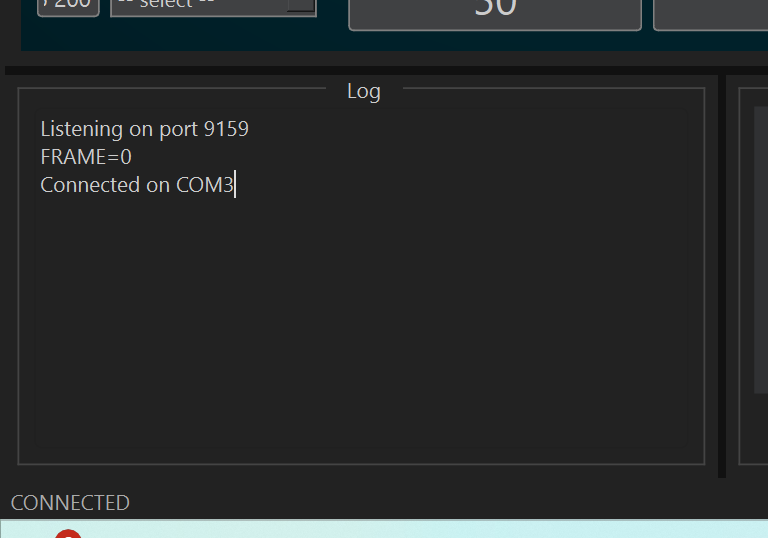
Task: Click the word "COM3" in the log
Action: (x=205, y=185)
